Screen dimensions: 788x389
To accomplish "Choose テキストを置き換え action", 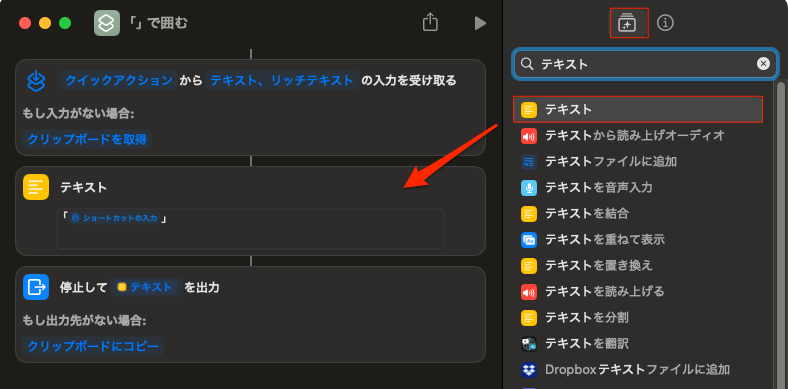I will (638, 265).
